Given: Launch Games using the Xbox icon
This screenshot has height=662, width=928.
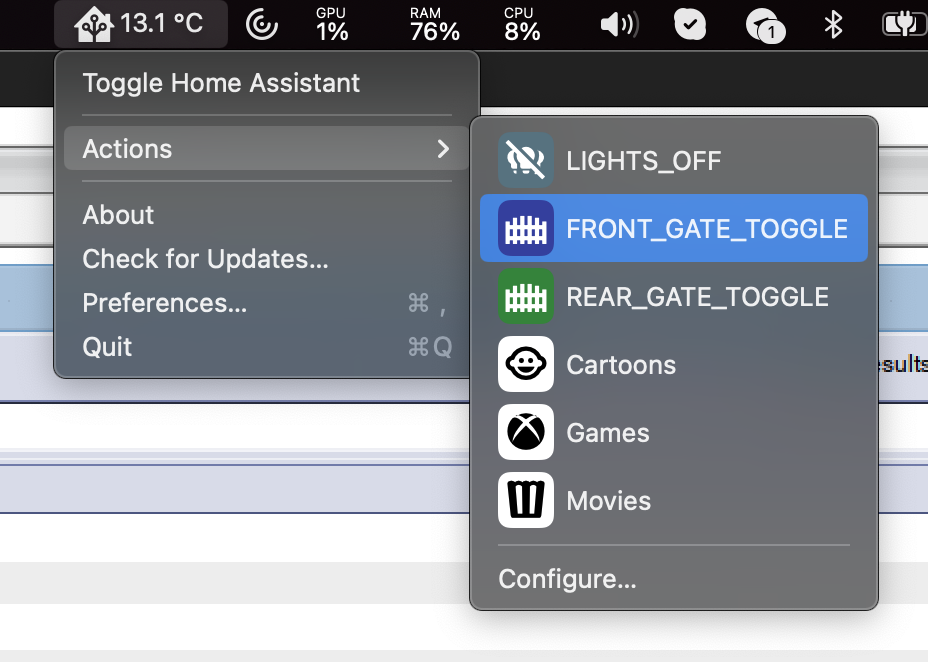Looking at the screenshot, I should pyautogui.click(x=525, y=432).
